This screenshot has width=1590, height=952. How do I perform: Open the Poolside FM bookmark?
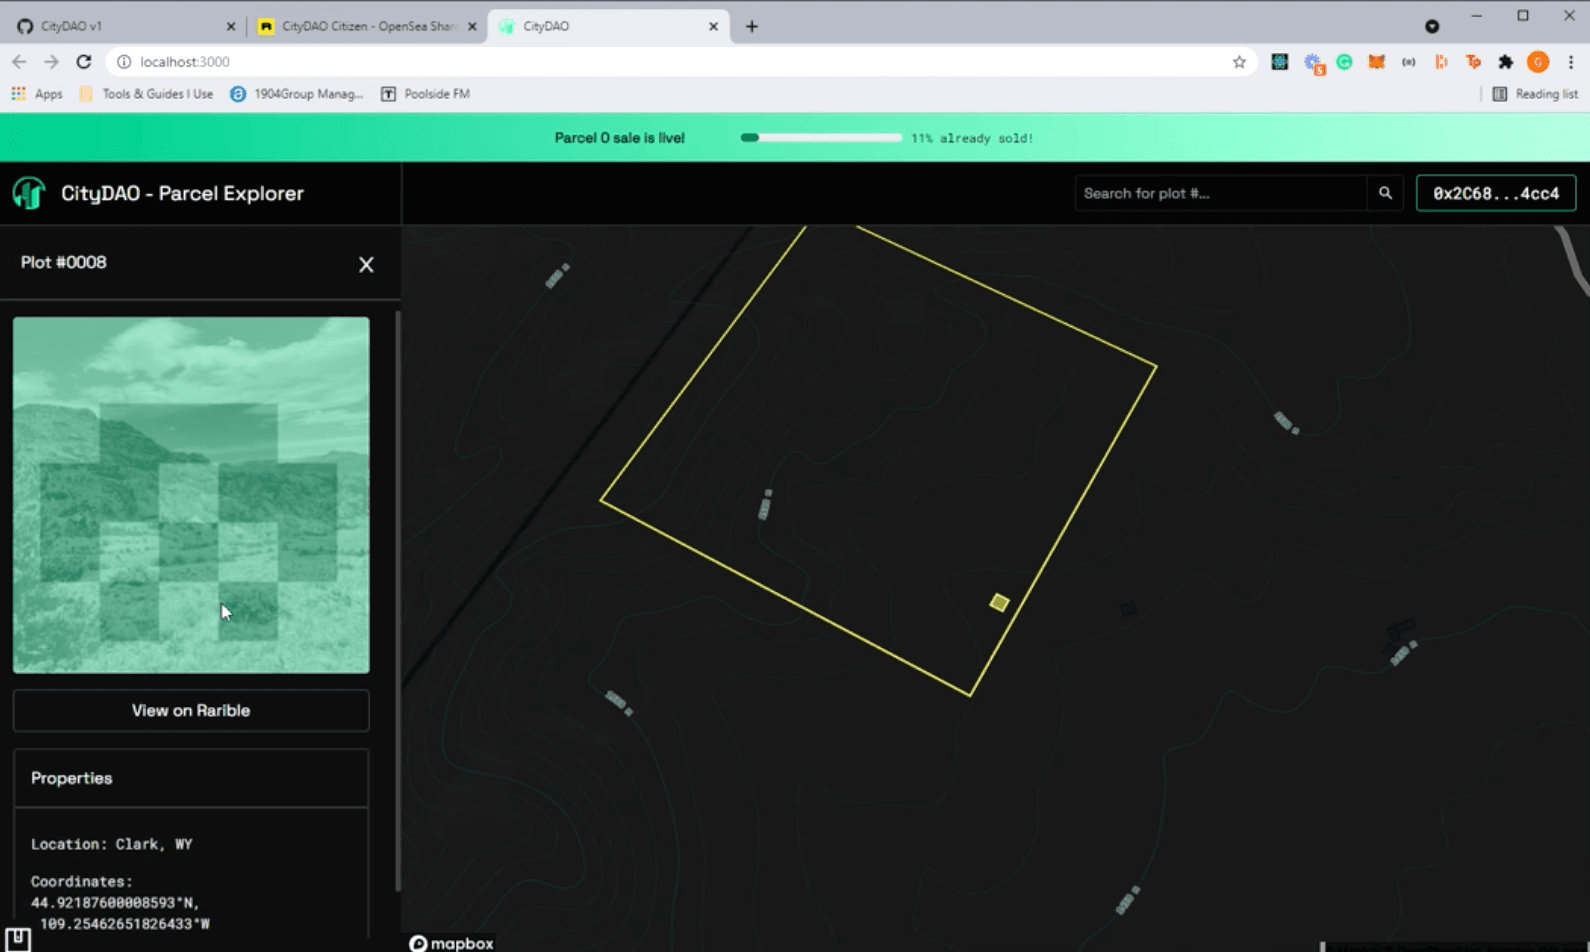click(x=425, y=94)
